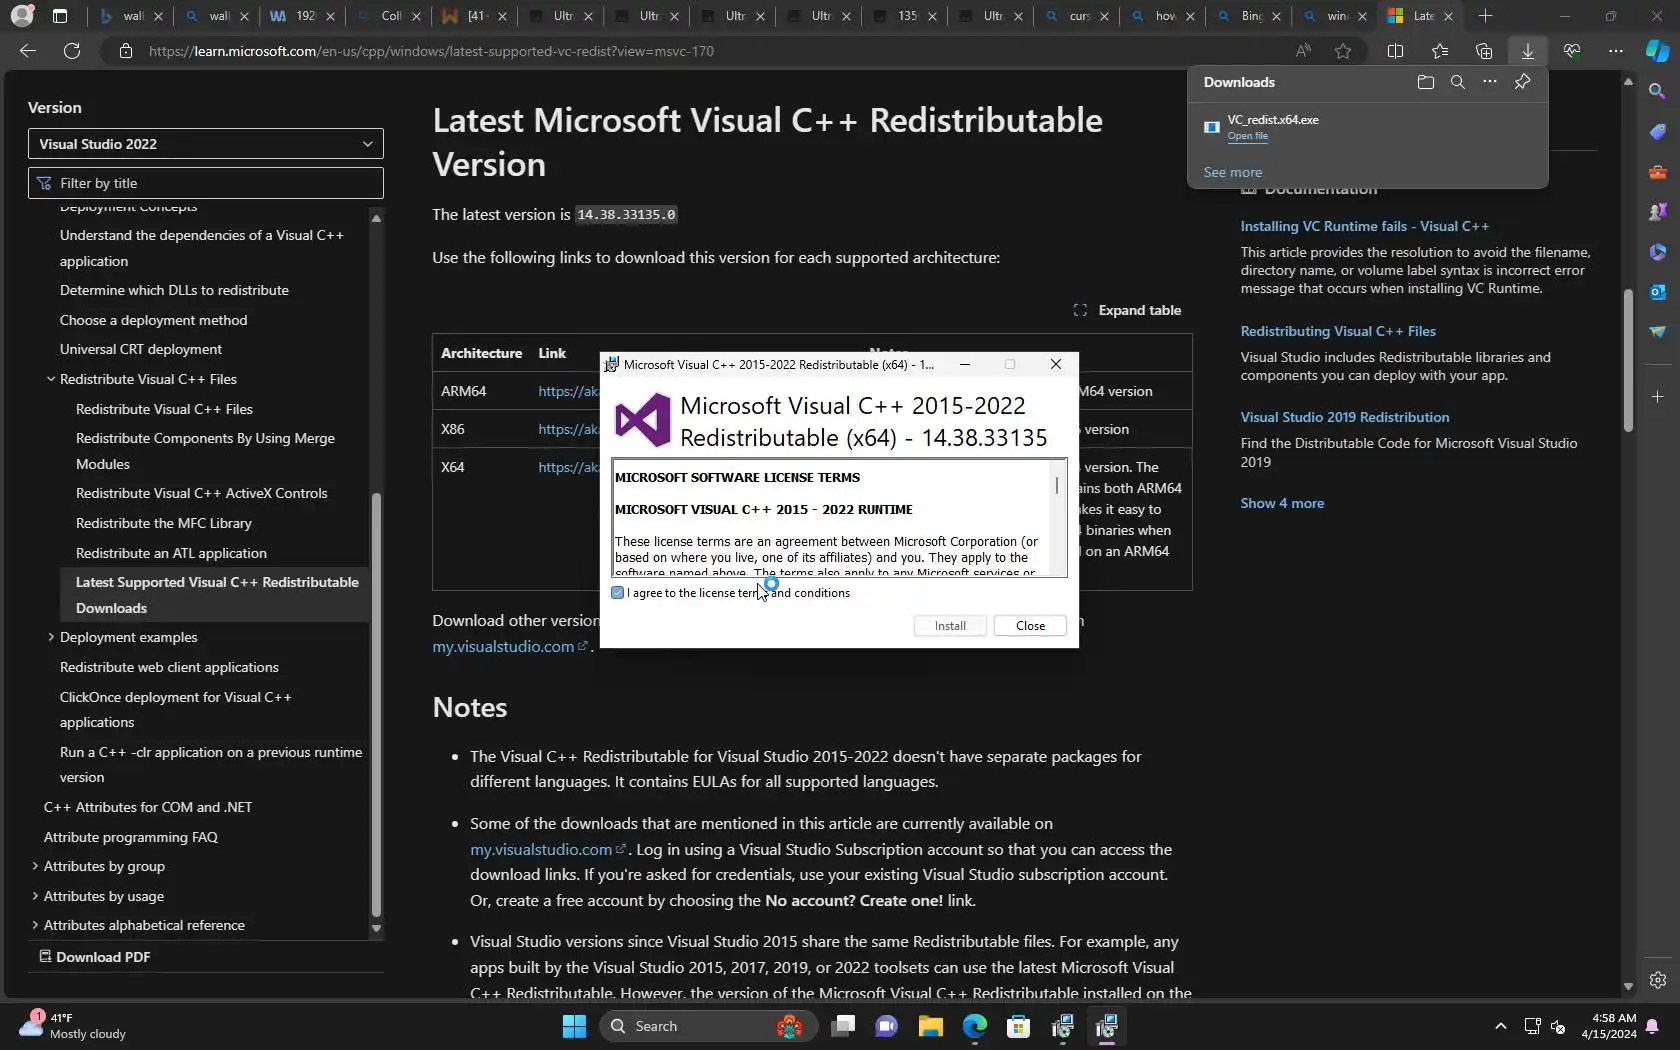The image size is (1680, 1050).
Task: Click the navigation tree scrollbar thumb
Action: tap(376, 705)
